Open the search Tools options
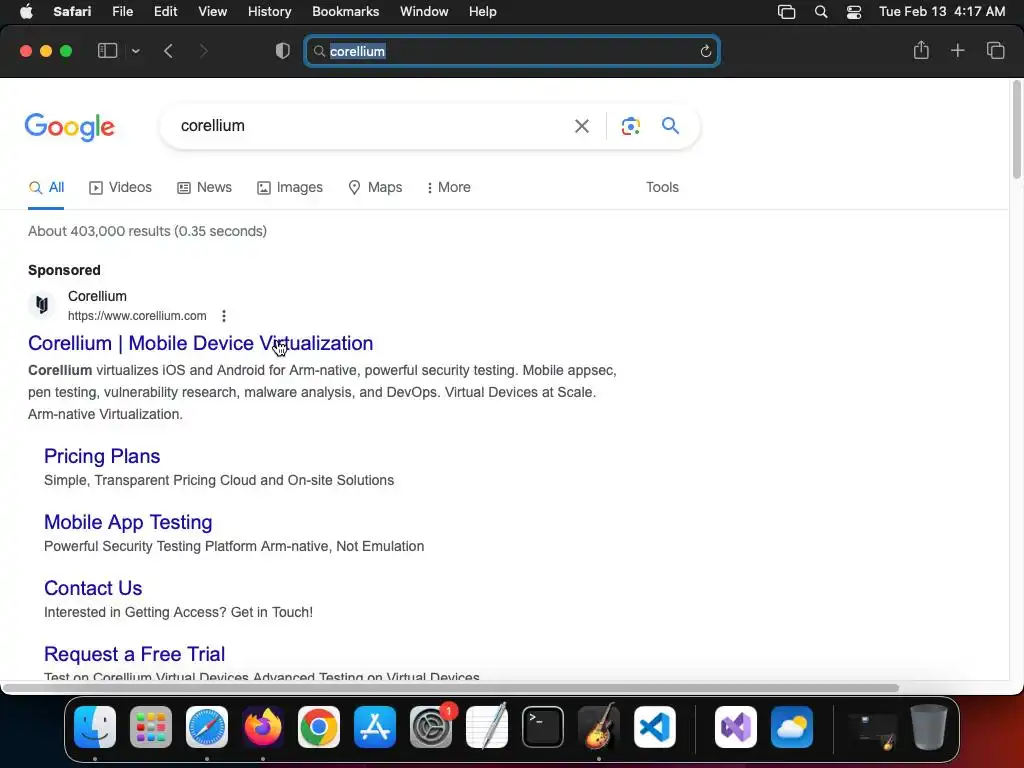This screenshot has height=768, width=1024. [662, 187]
